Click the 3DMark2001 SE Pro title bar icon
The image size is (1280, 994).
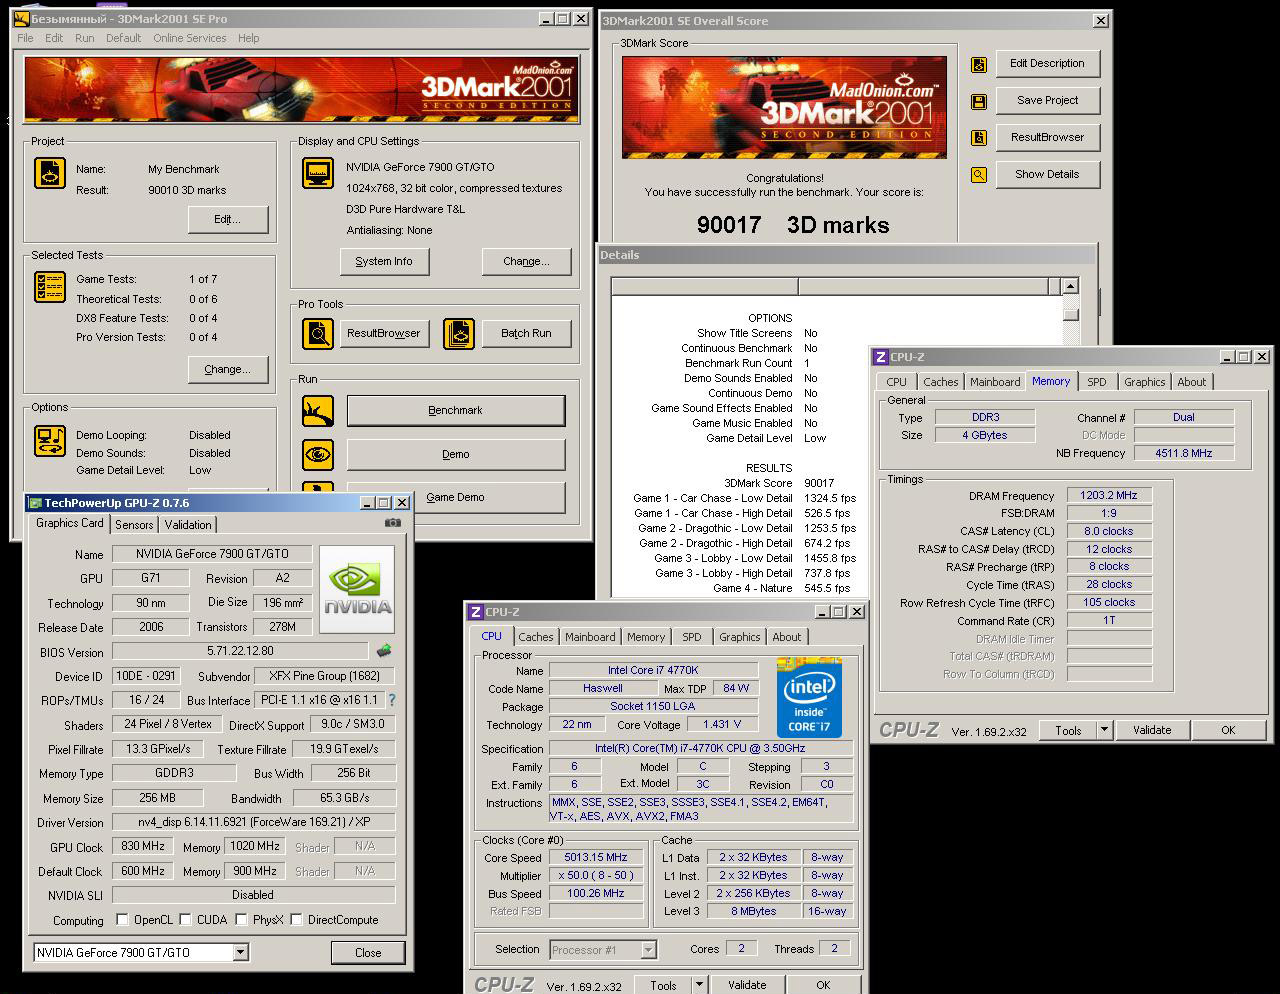click(21, 19)
